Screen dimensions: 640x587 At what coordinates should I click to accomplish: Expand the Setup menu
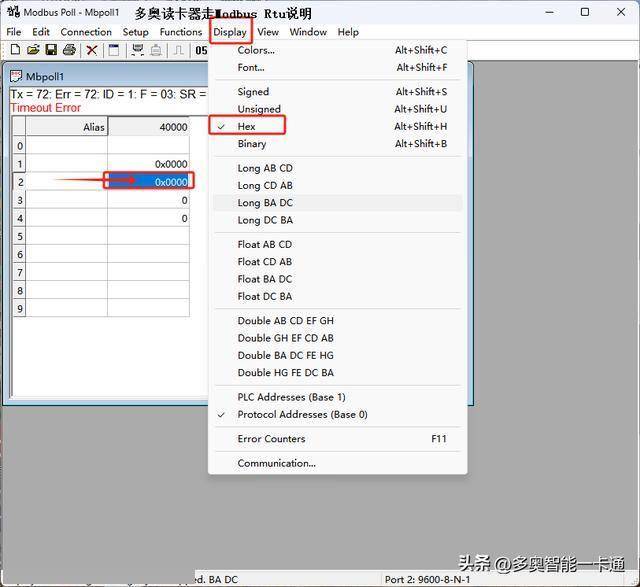point(135,32)
